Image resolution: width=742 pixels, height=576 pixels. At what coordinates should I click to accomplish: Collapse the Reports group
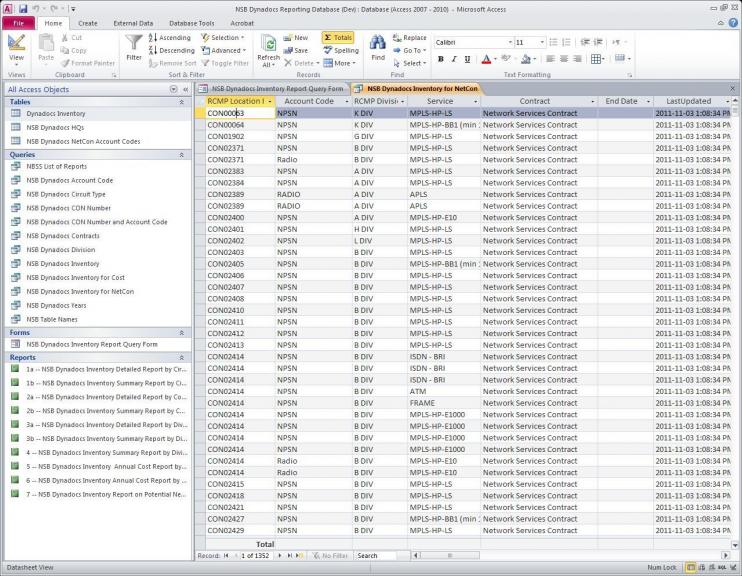tap(181, 358)
